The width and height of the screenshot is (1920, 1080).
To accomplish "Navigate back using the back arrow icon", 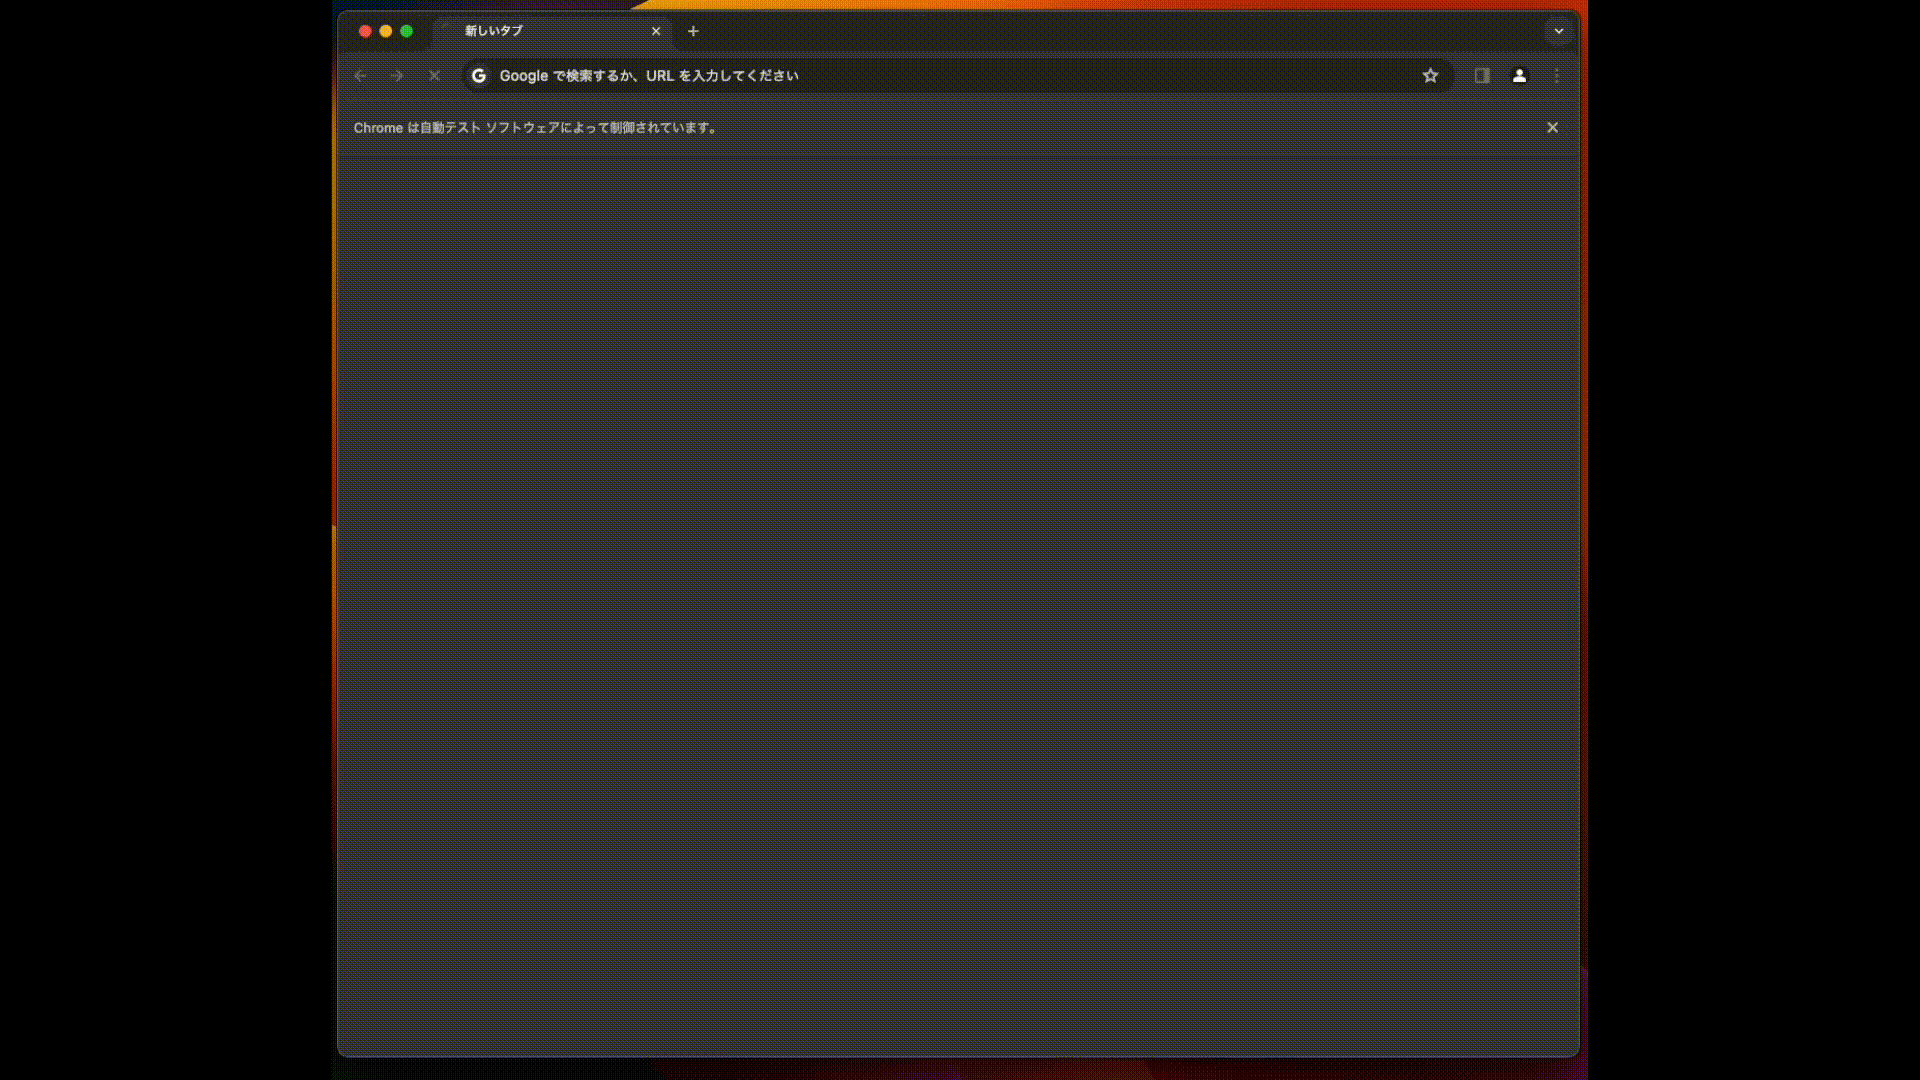I will [361, 76].
